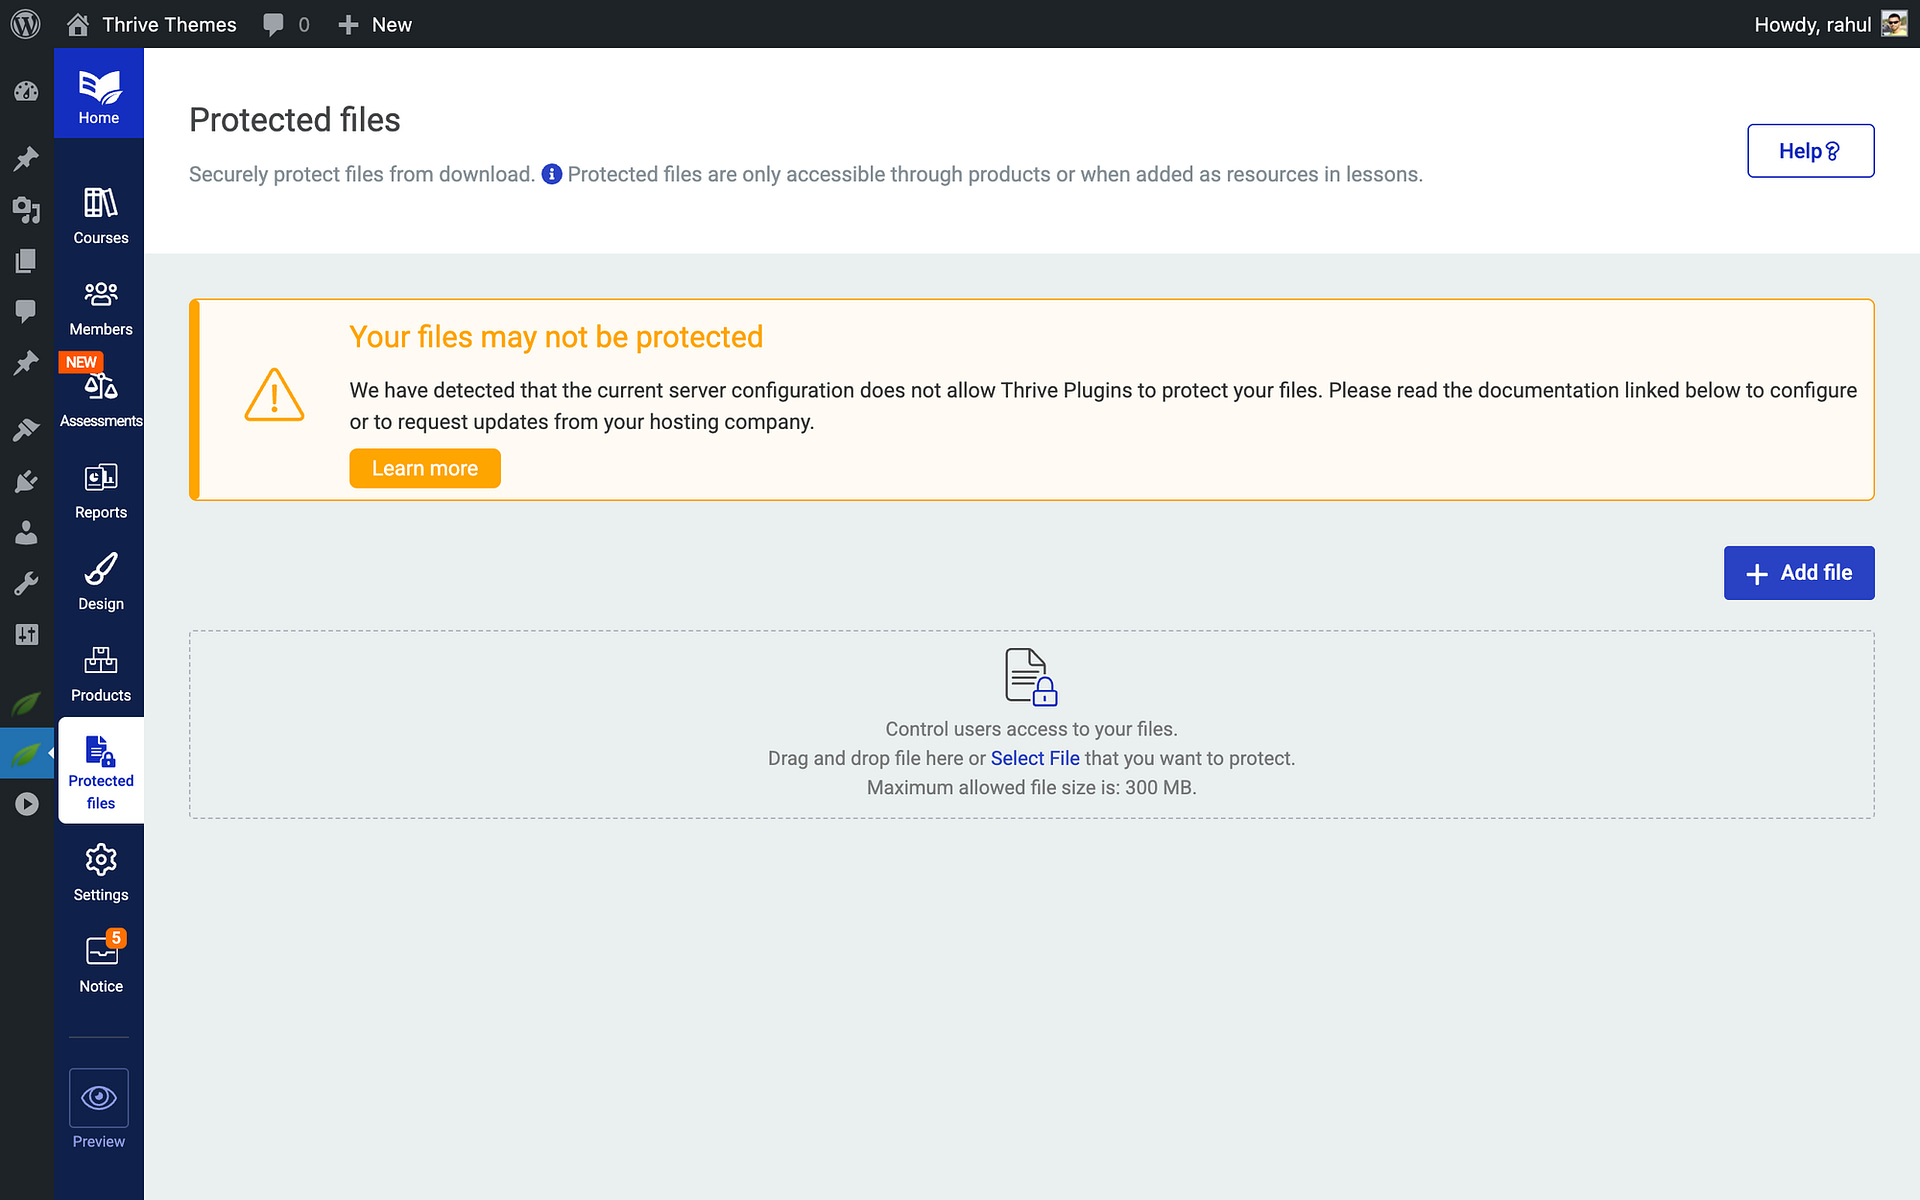This screenshot has height=1200, width=1920.
Task: Open the Design section
Action: click(x=99, y=578)
